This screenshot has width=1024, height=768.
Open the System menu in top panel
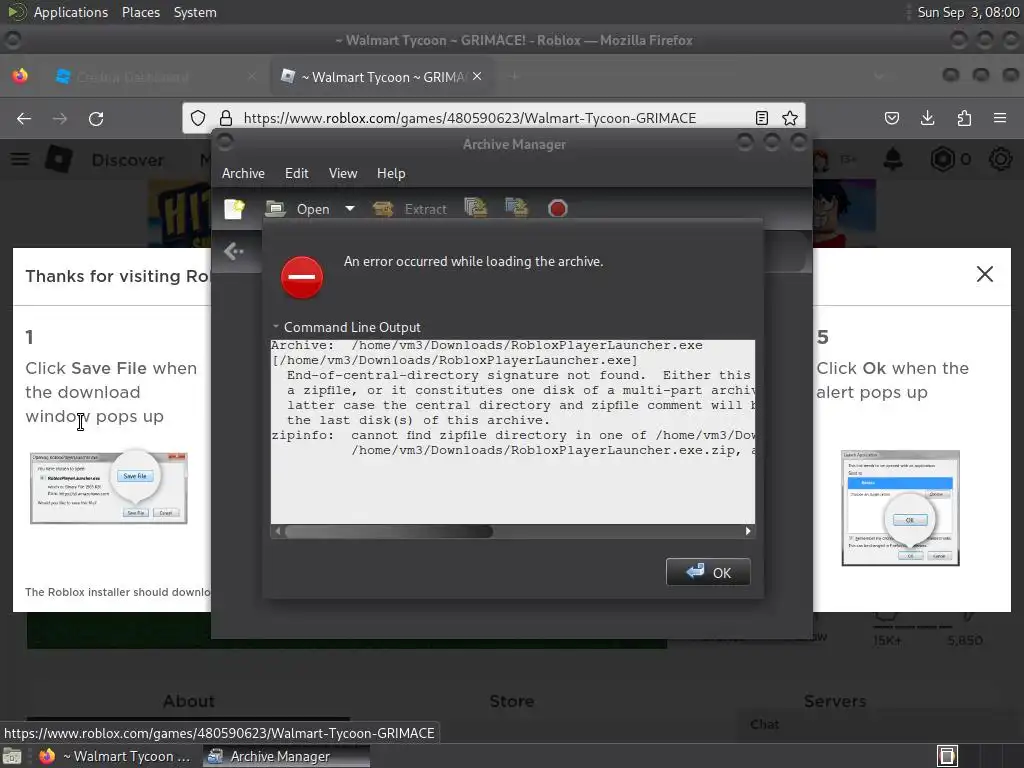[195, 12]
